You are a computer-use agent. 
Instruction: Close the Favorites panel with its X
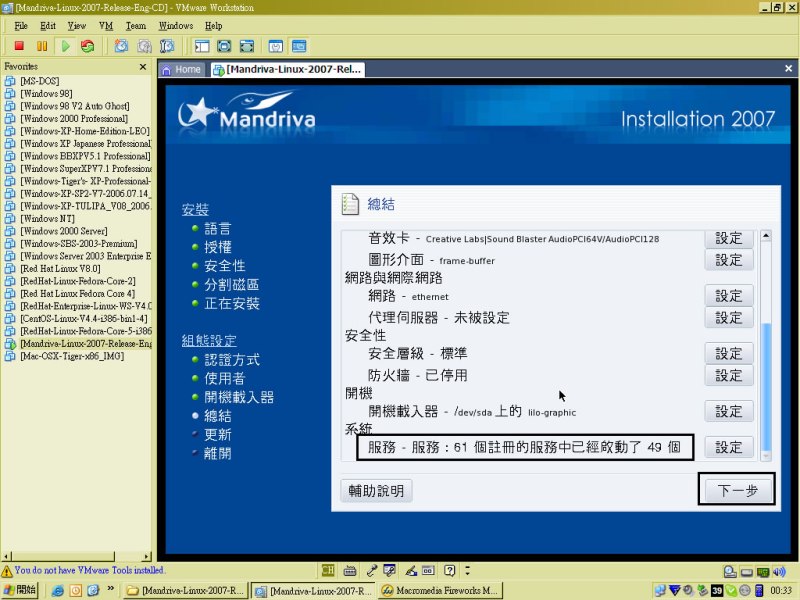tap(143, 67)
